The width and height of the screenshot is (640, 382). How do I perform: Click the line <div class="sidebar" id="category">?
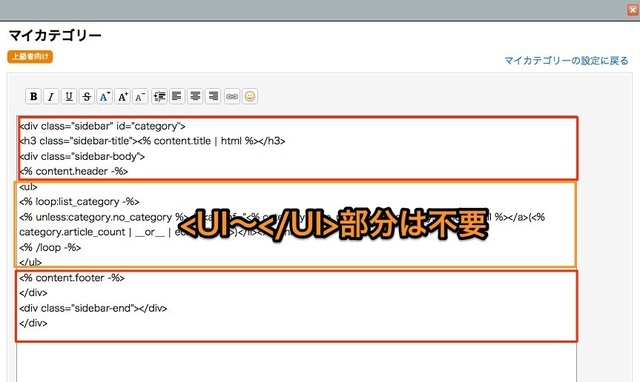102,126
